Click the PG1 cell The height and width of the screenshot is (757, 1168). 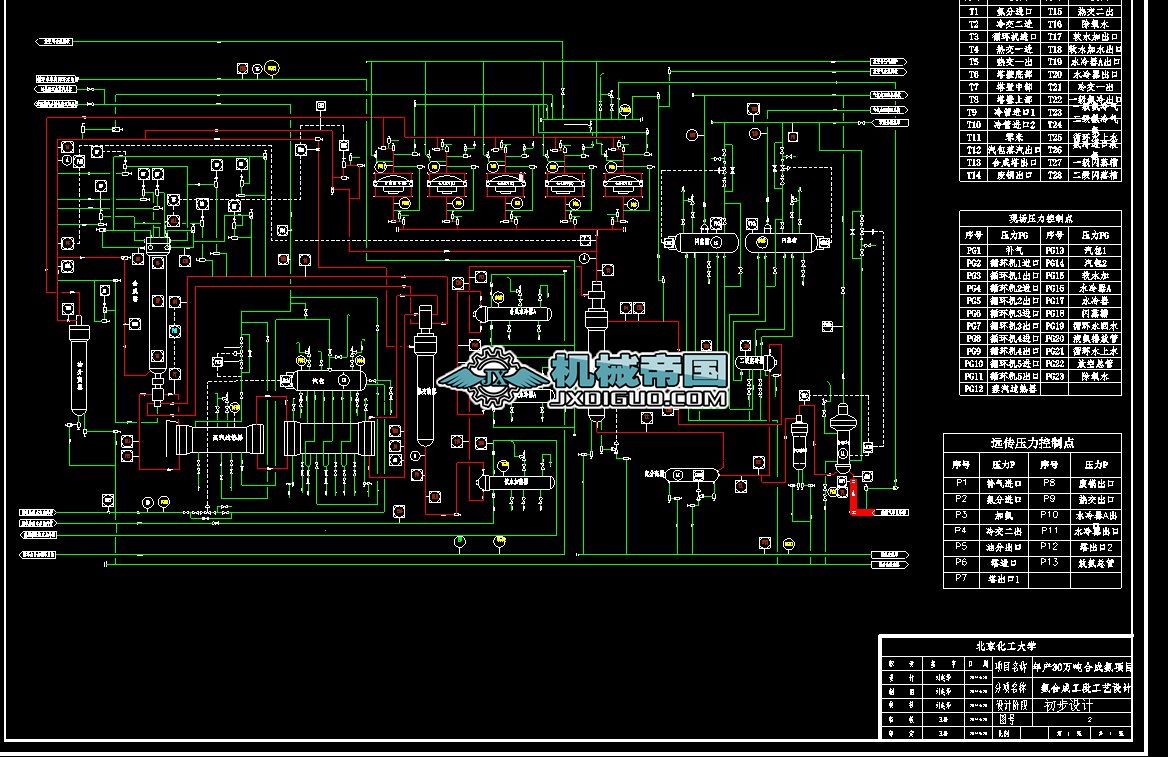pos(974,250)
